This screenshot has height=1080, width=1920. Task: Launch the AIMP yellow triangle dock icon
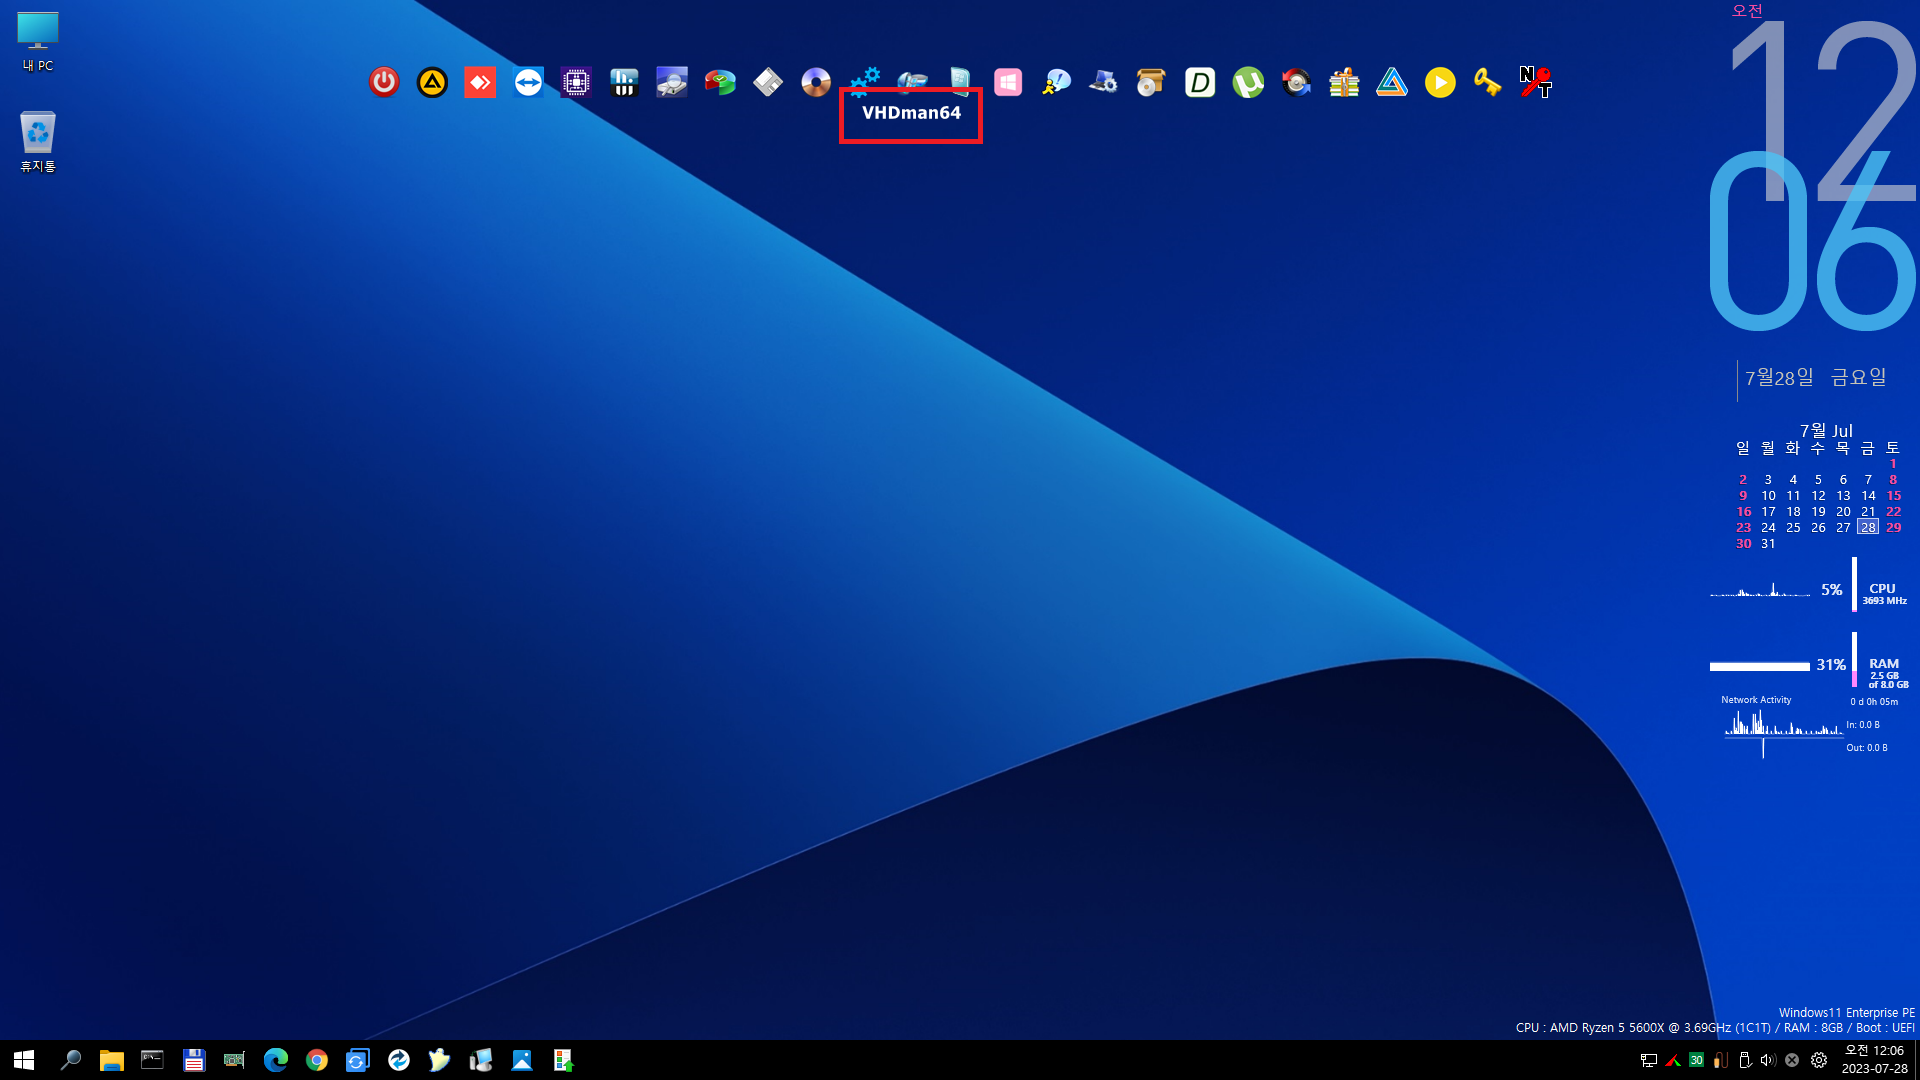[432, 82]
